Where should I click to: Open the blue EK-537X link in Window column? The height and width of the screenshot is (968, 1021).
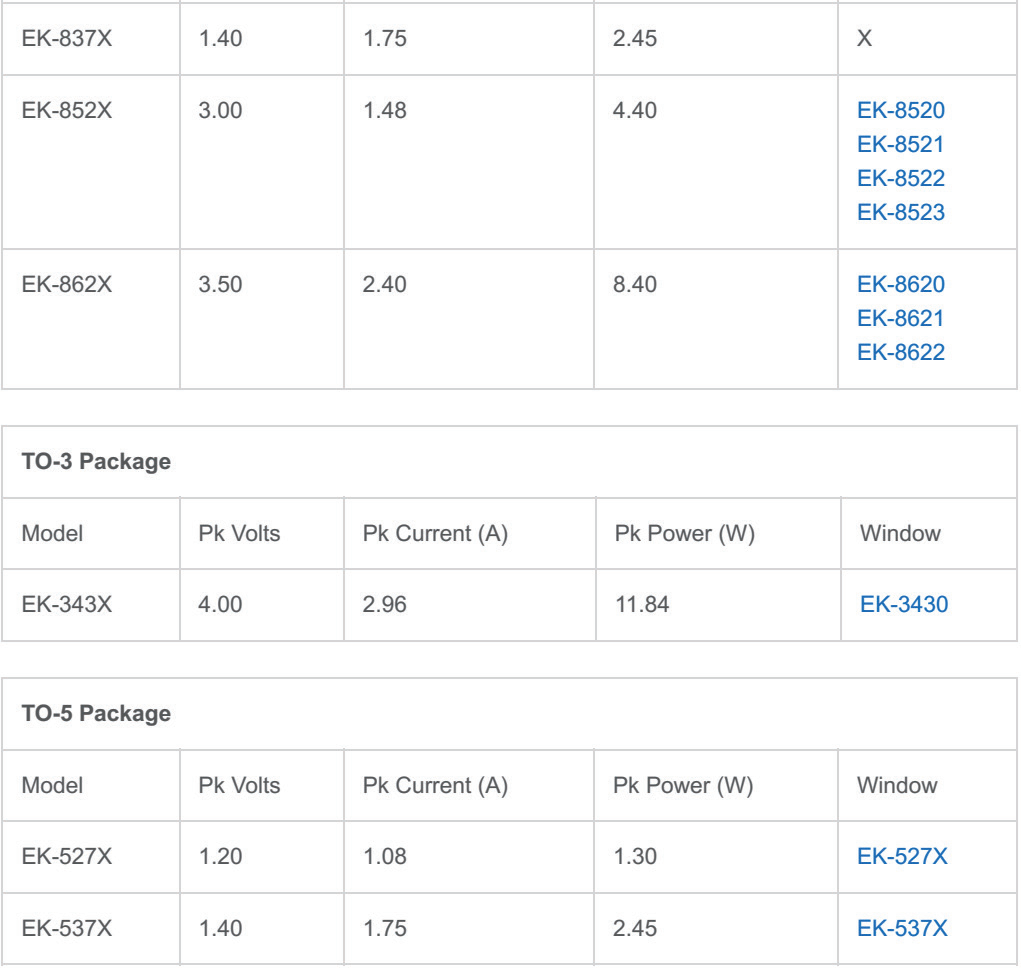pos(903,929)
